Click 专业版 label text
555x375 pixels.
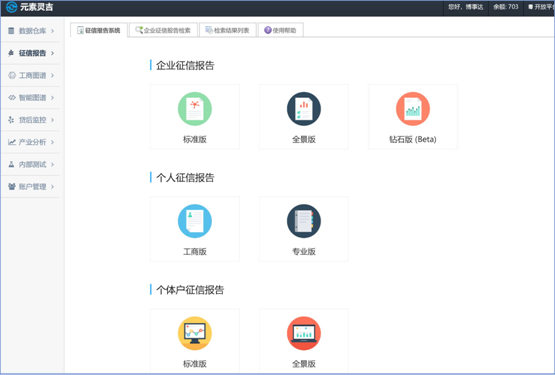[304, 251]
